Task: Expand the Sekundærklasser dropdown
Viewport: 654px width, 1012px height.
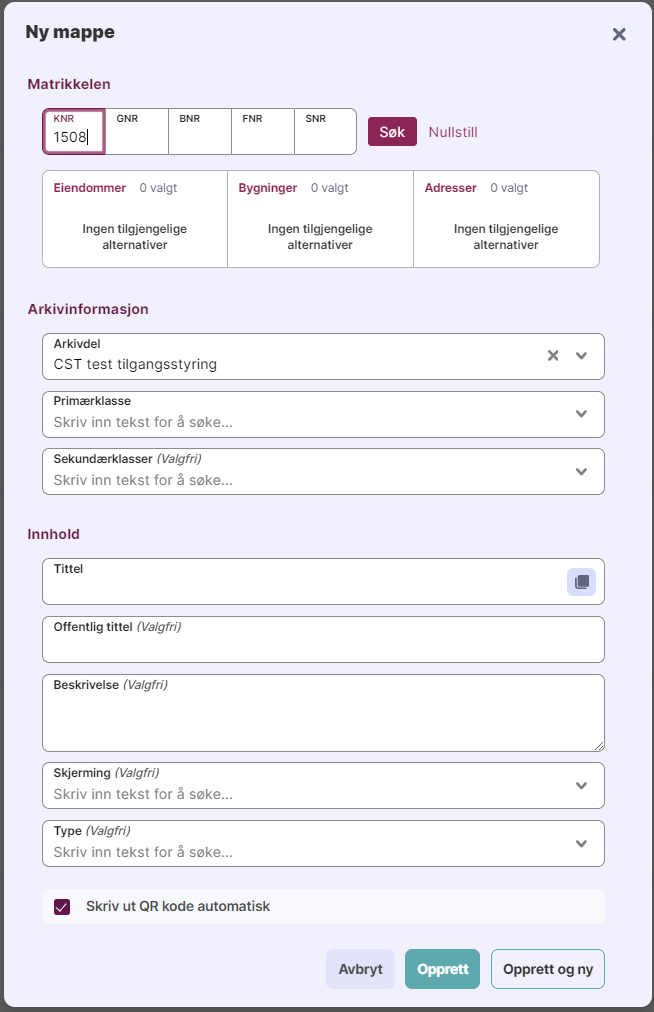Action: click(582, 472)
